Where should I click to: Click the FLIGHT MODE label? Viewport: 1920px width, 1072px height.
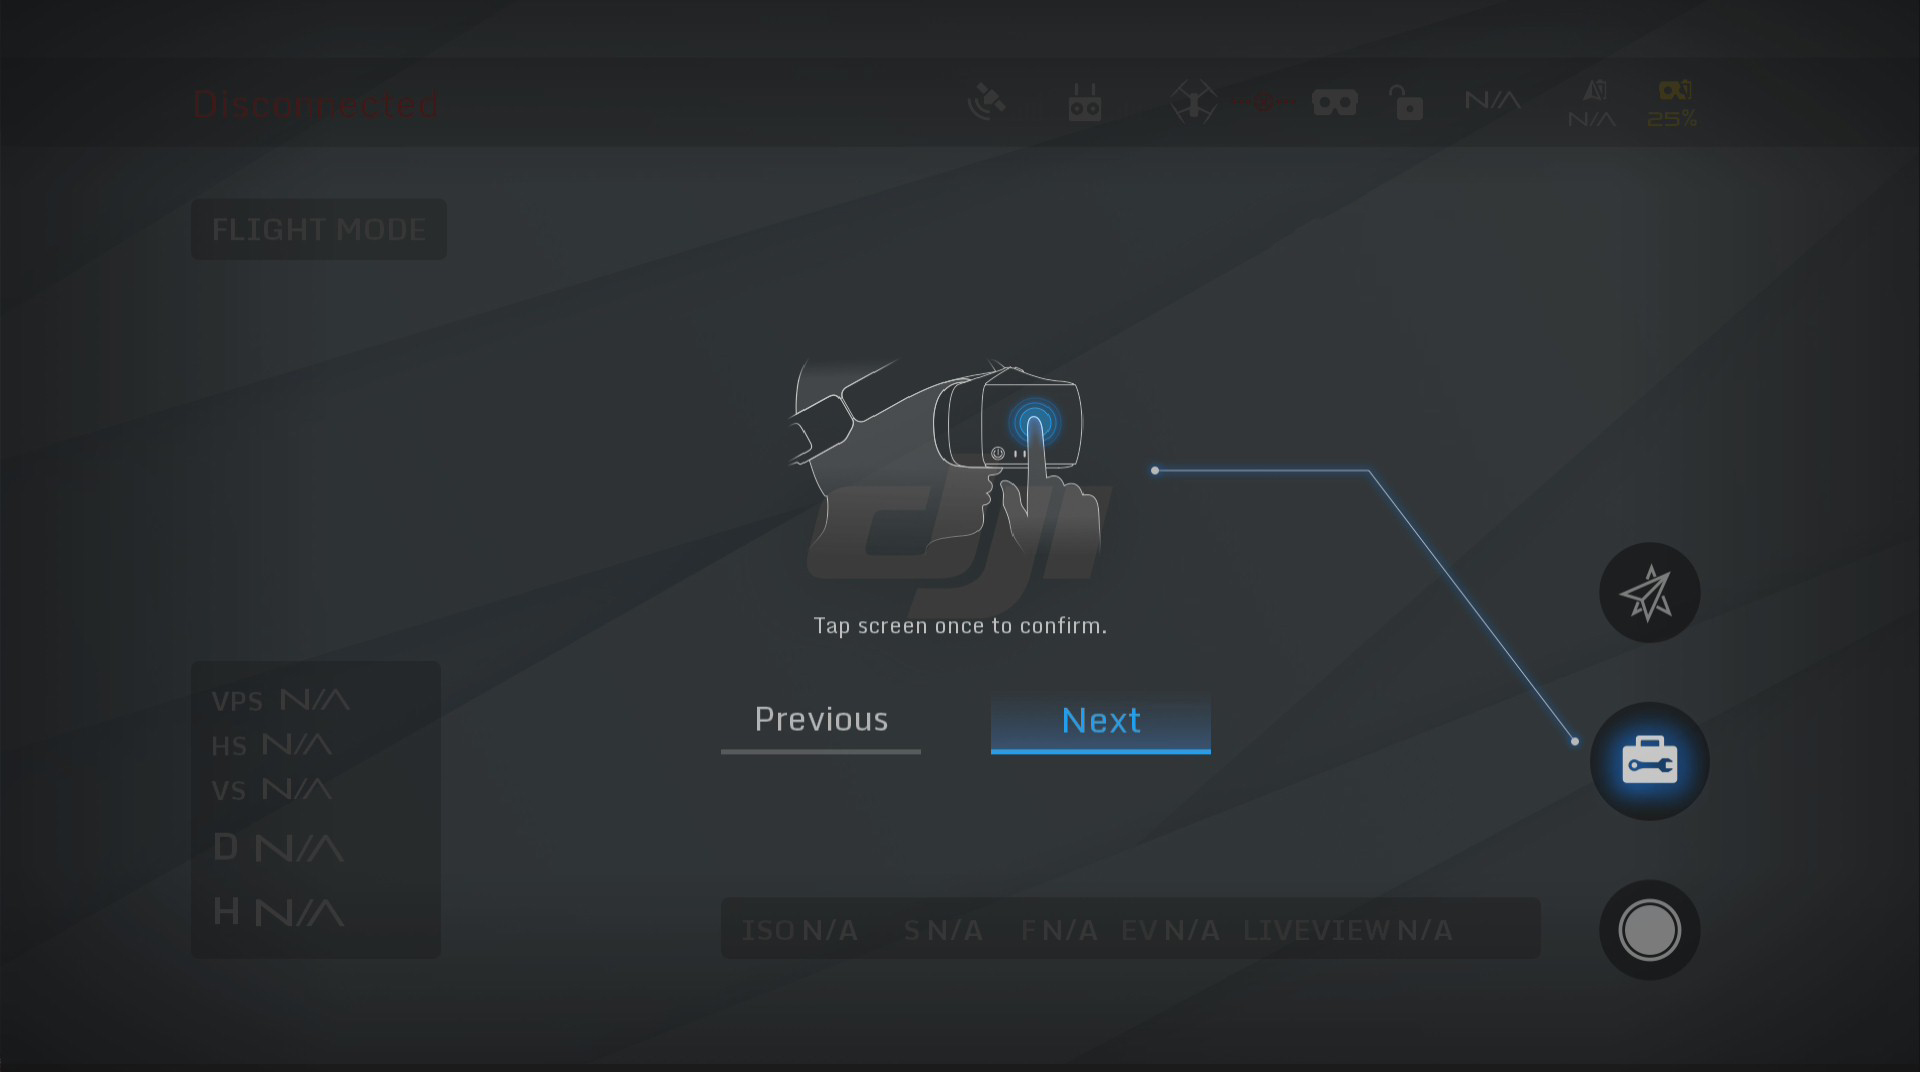(x=319, y=230)
